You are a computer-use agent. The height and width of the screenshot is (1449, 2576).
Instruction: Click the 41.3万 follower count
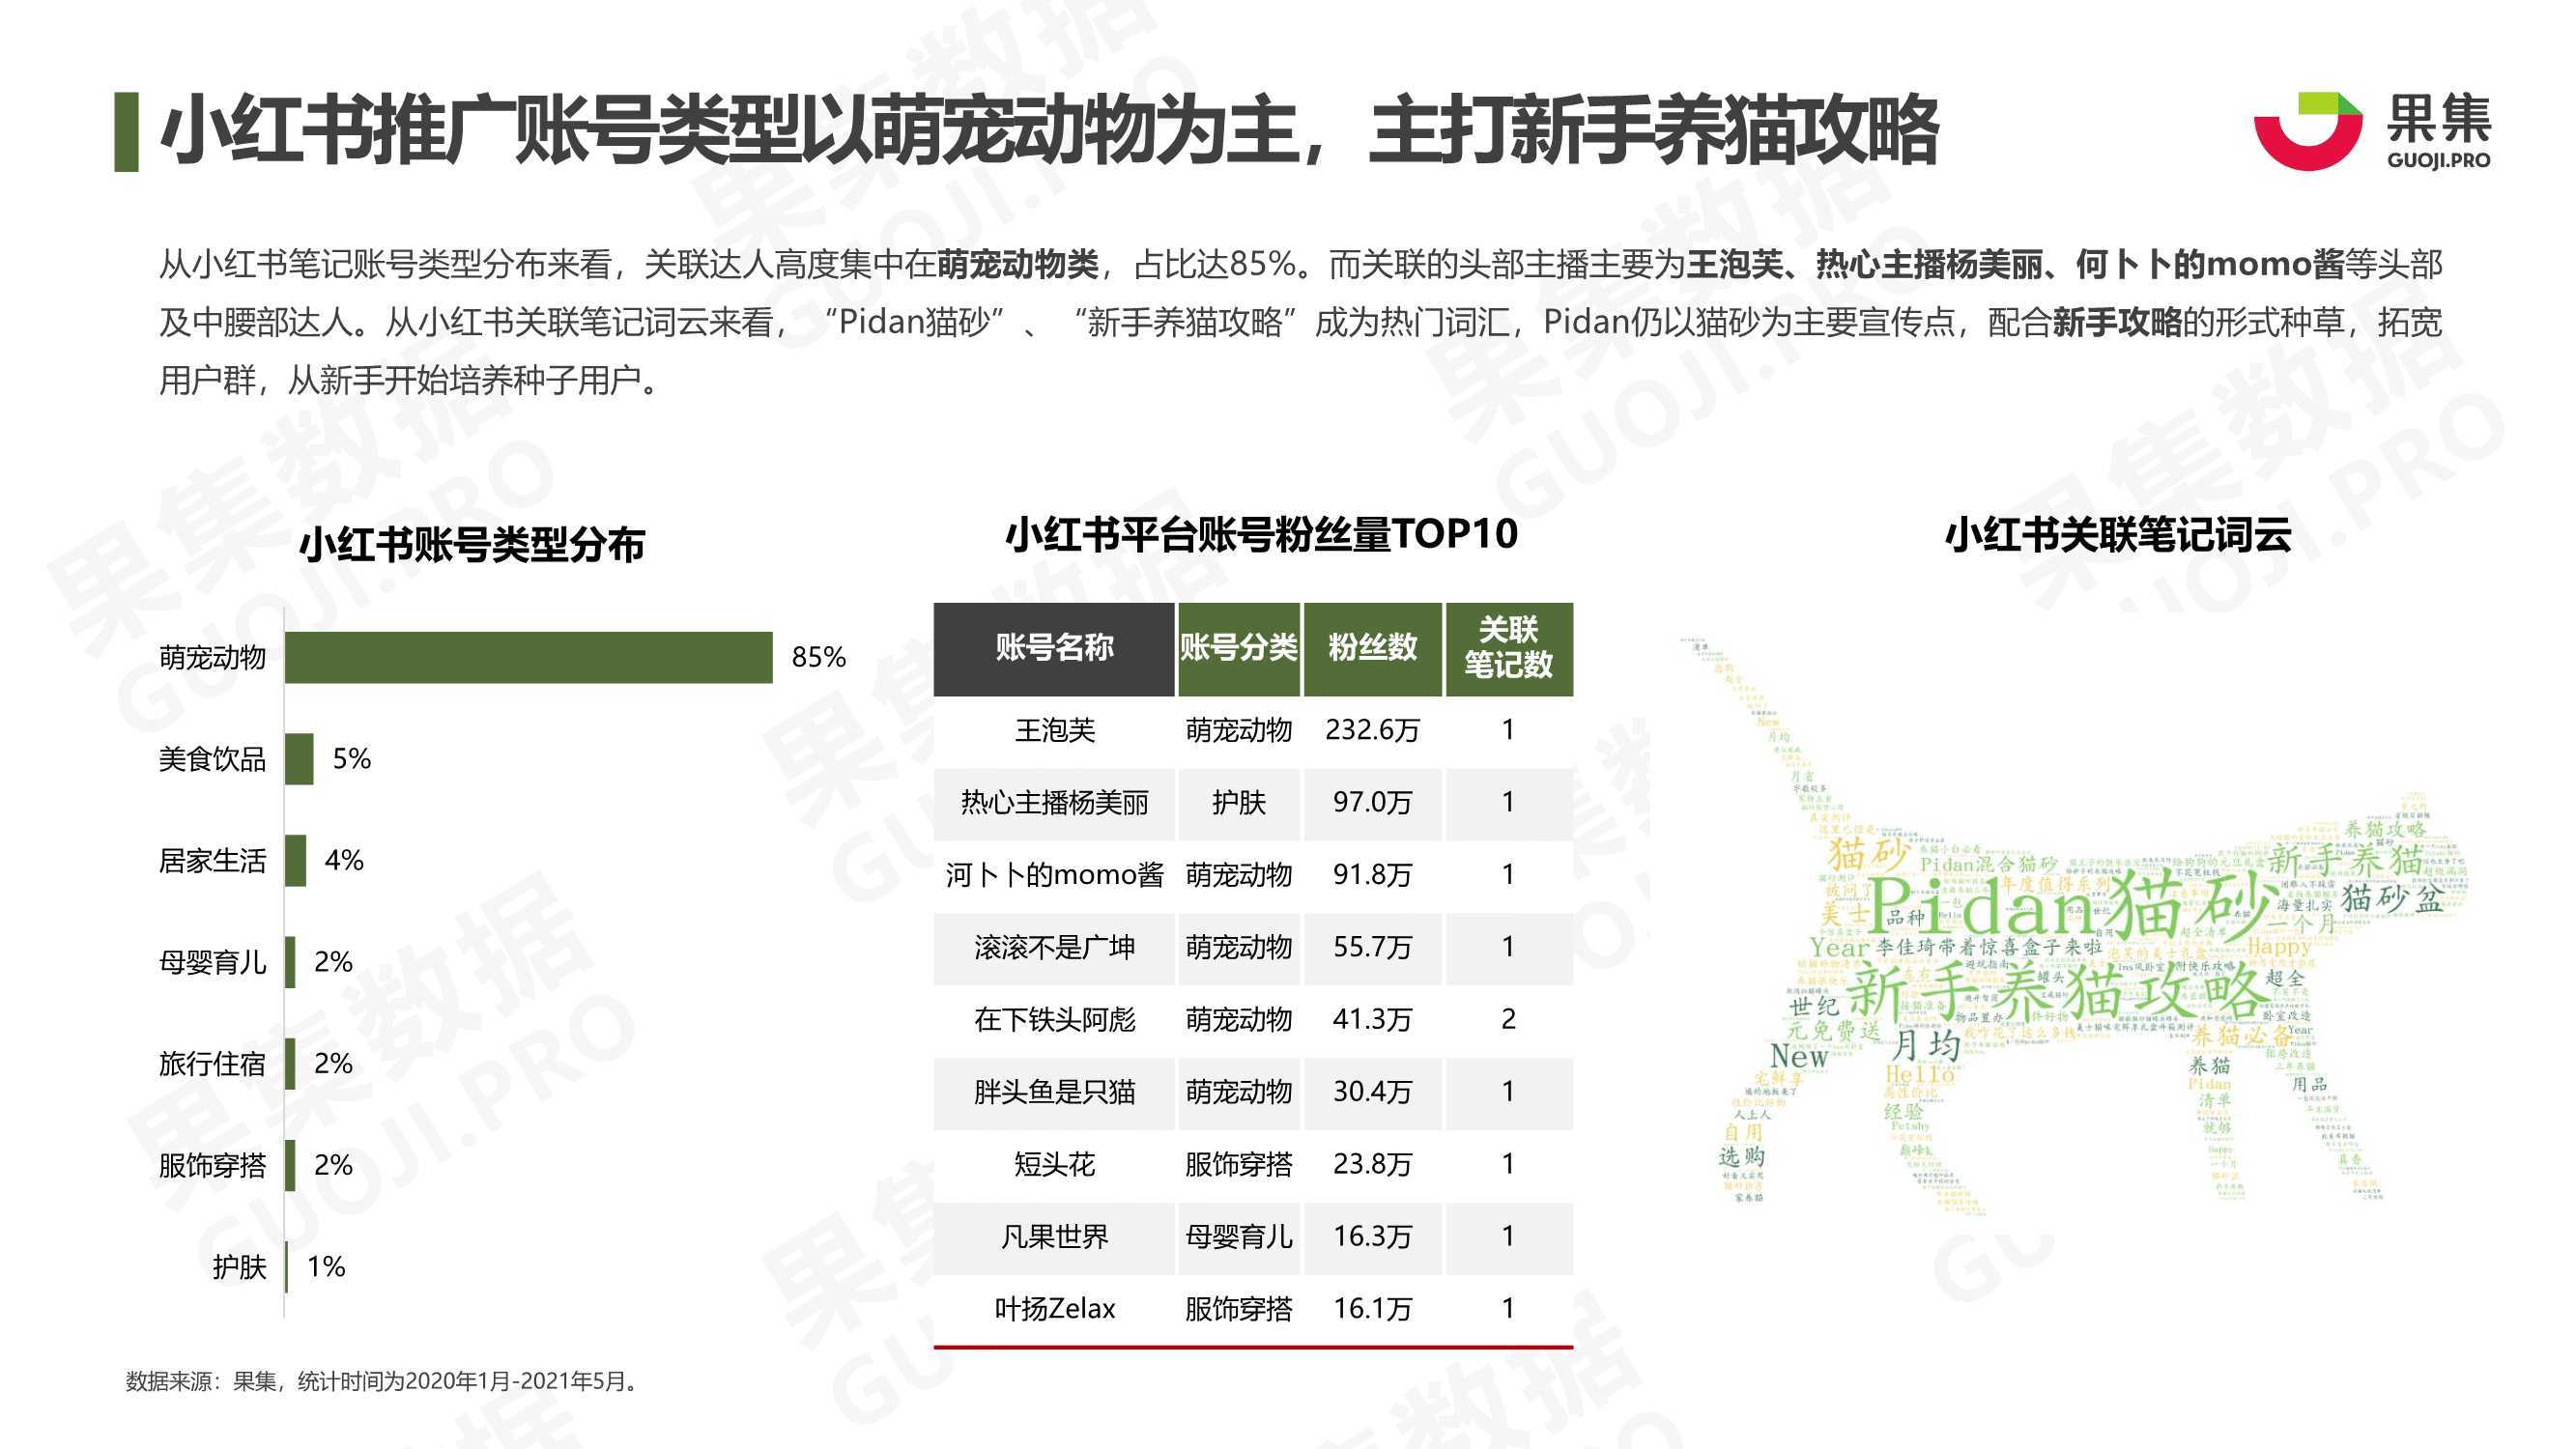[1373, 1019]
